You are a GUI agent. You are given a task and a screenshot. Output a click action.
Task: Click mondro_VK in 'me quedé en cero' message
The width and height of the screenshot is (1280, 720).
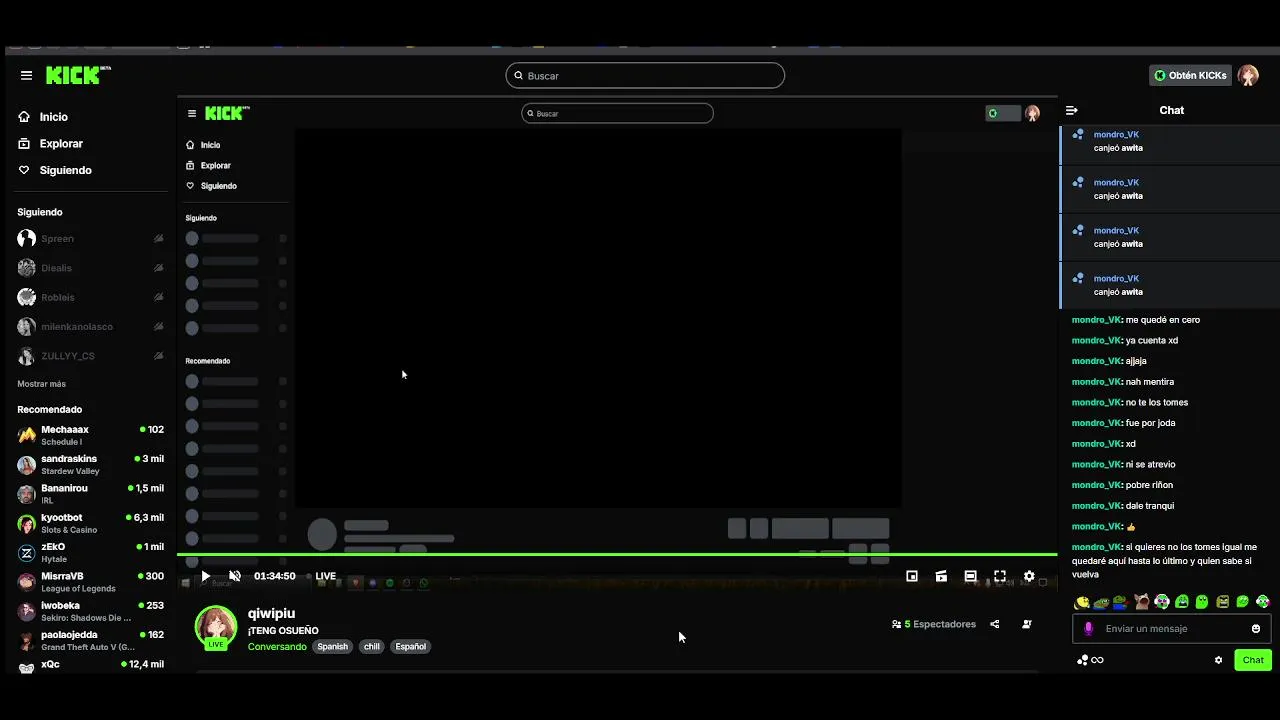tap(1096, 320)
